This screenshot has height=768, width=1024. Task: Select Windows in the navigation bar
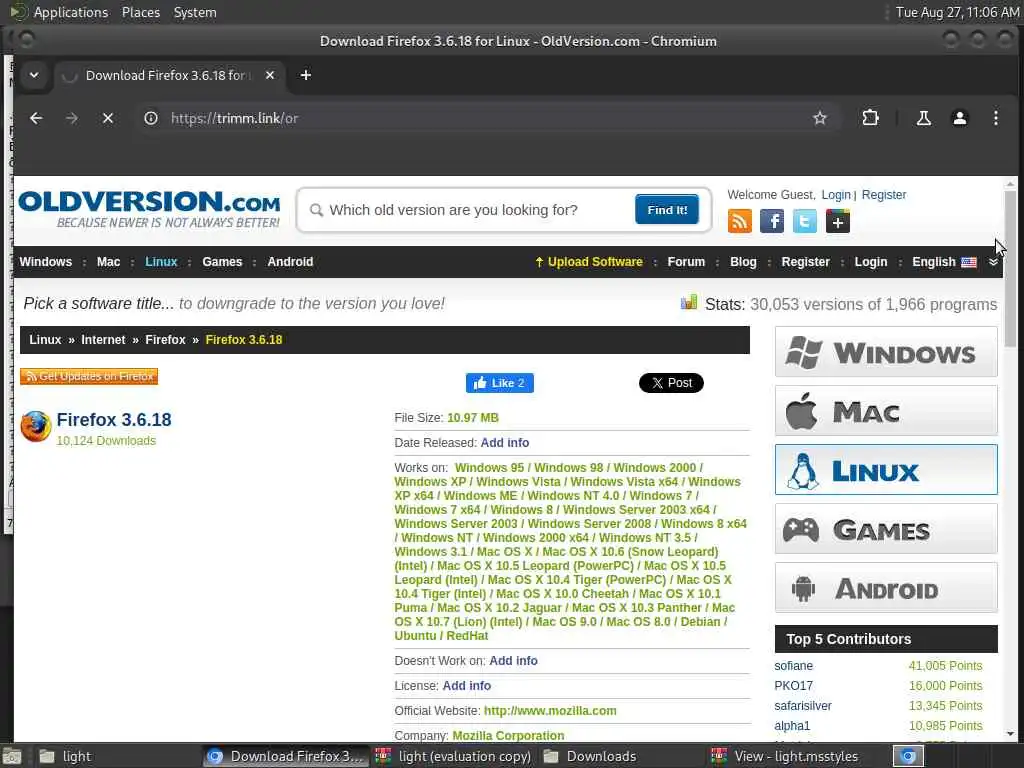pos(46,262)
